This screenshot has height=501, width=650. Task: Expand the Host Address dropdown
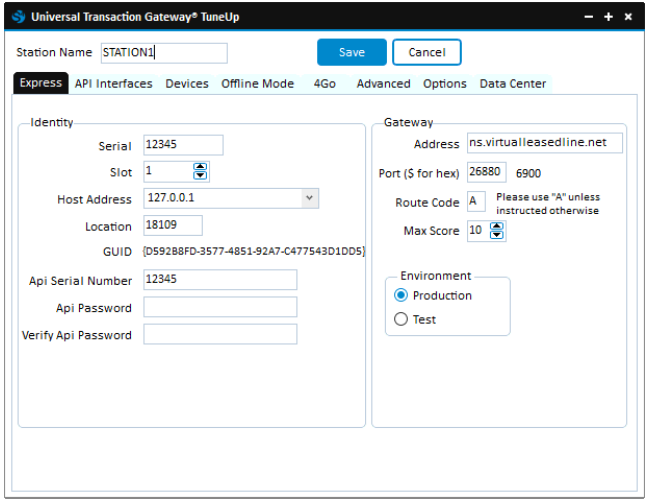click(309, 199)
